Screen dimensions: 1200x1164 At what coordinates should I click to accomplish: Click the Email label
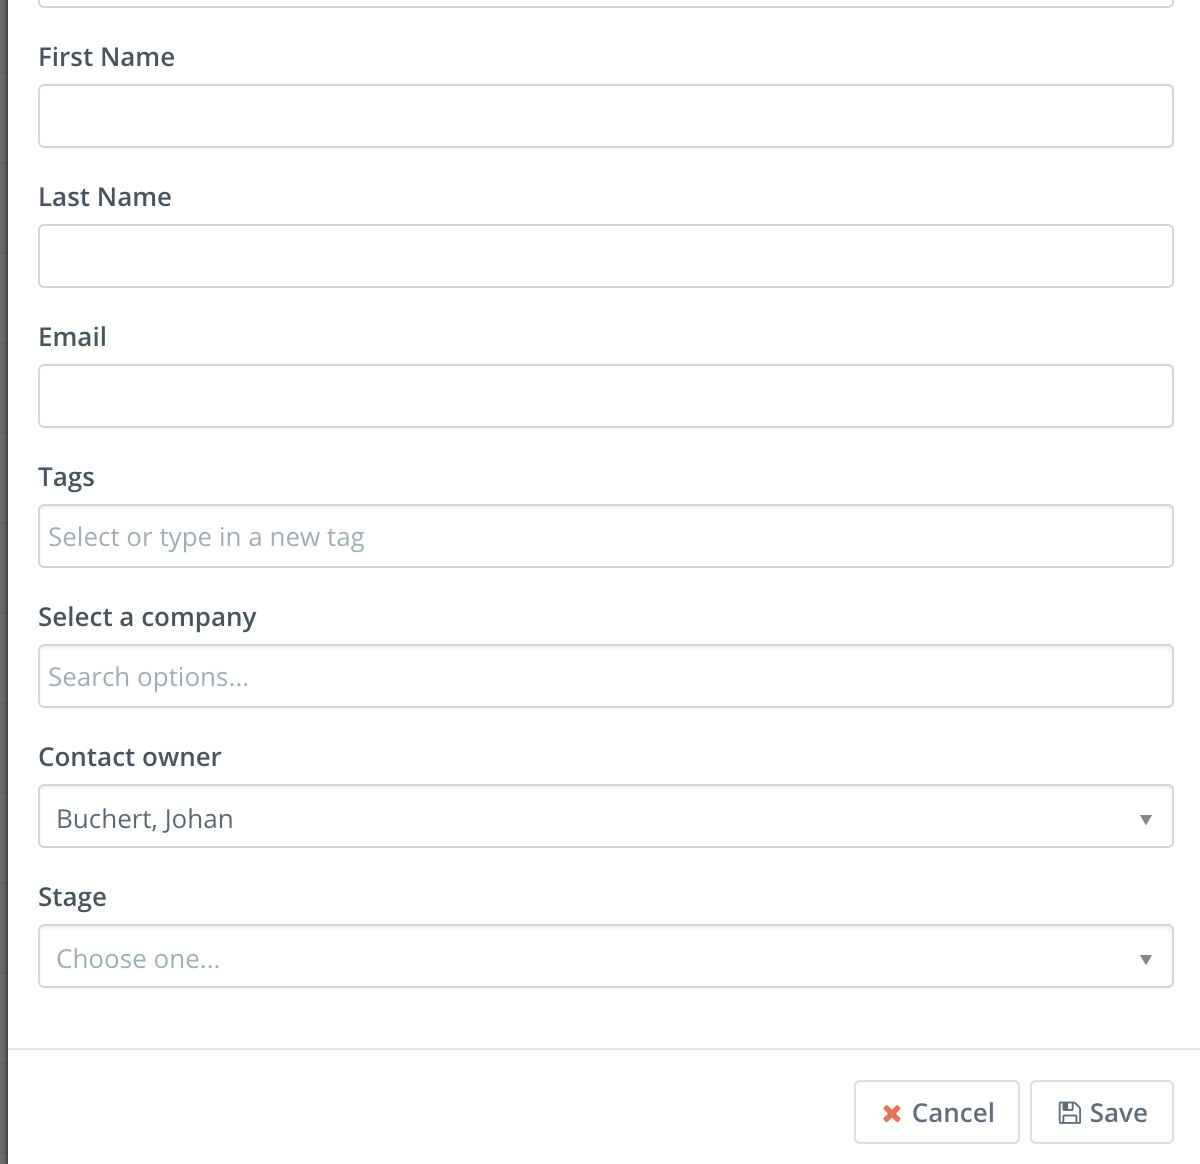pos(72,337)
